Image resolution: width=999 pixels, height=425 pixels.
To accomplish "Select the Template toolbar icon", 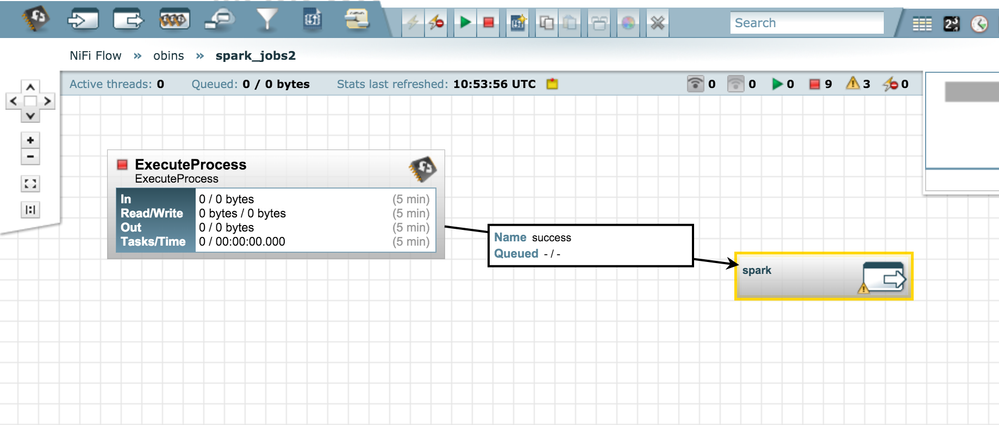I will (312, 19).
